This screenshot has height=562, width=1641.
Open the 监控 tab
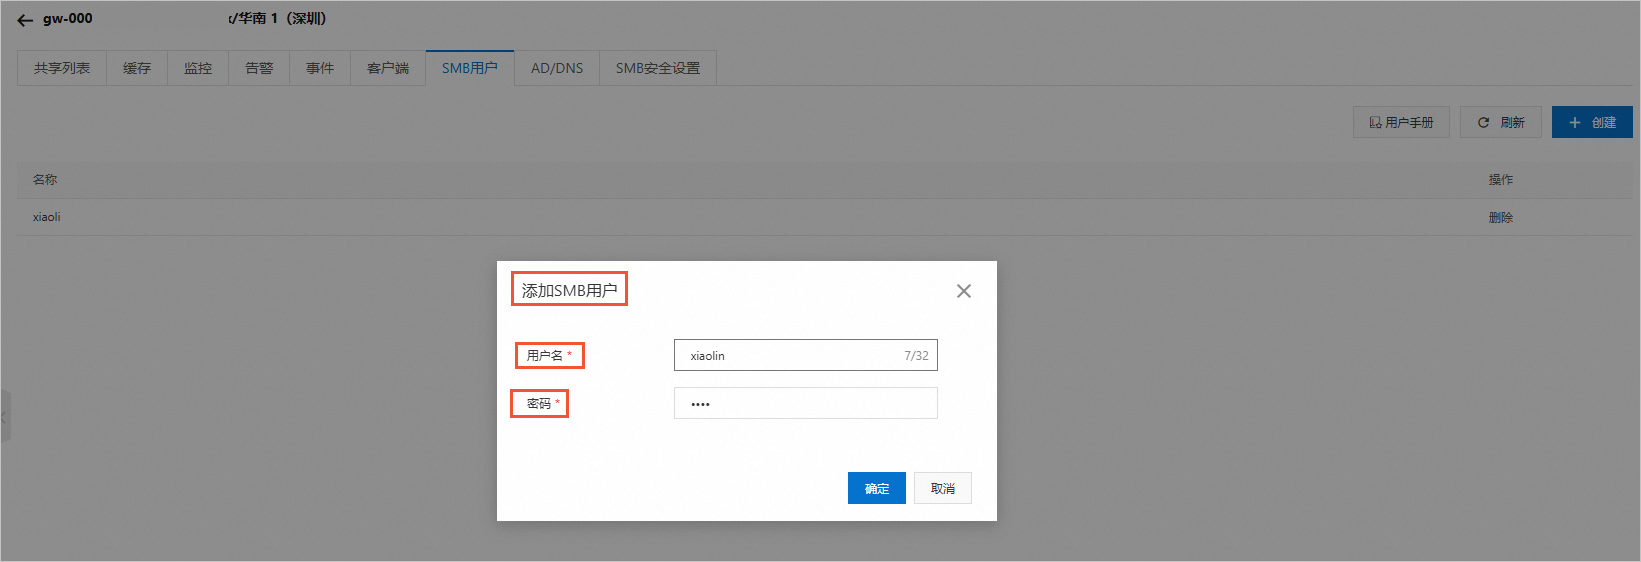[x=198, y=68]
